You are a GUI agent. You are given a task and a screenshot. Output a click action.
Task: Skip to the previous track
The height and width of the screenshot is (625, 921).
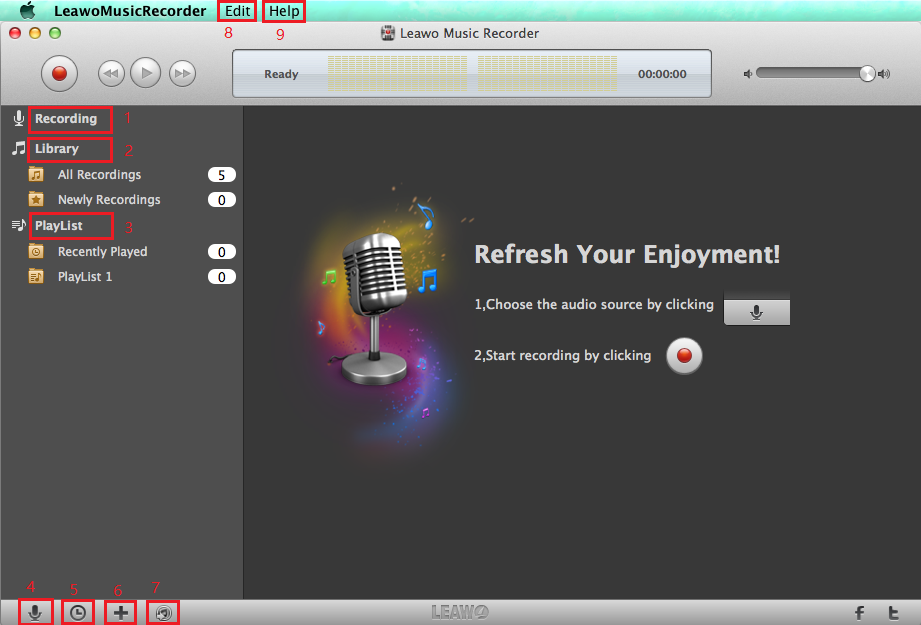(x=111, y=73)
